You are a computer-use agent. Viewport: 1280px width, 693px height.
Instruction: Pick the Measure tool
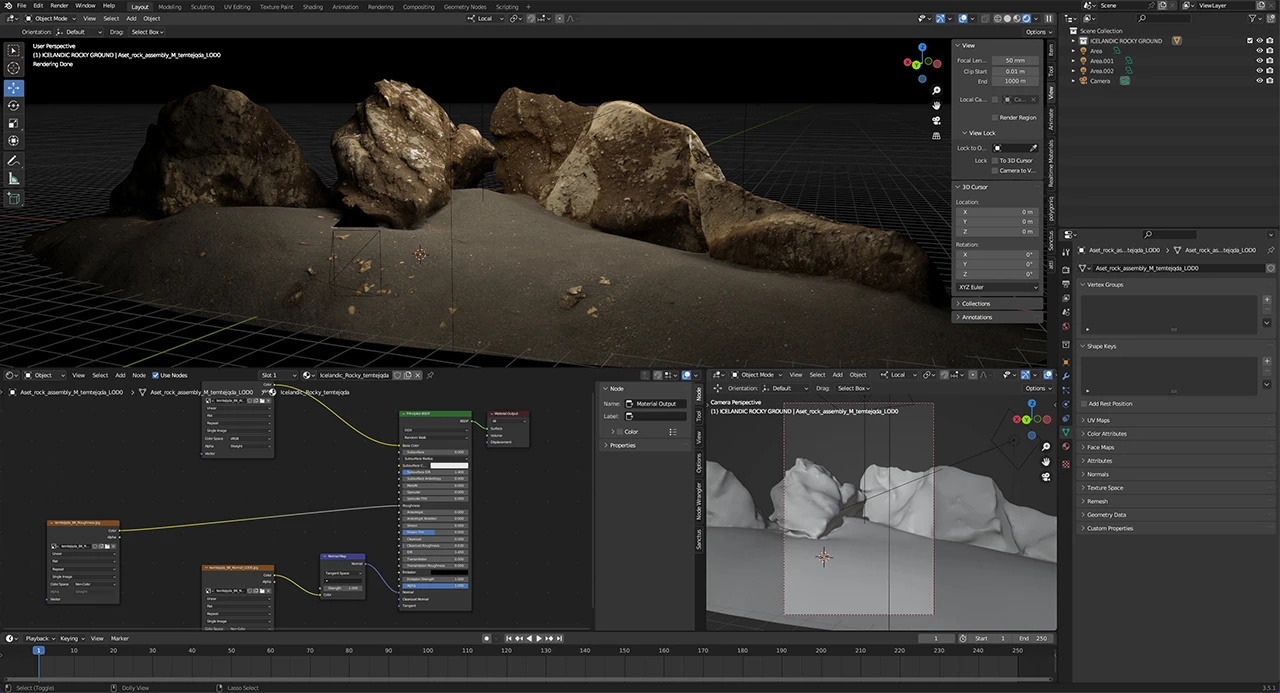pyautogui.click(x=14, y=178)
